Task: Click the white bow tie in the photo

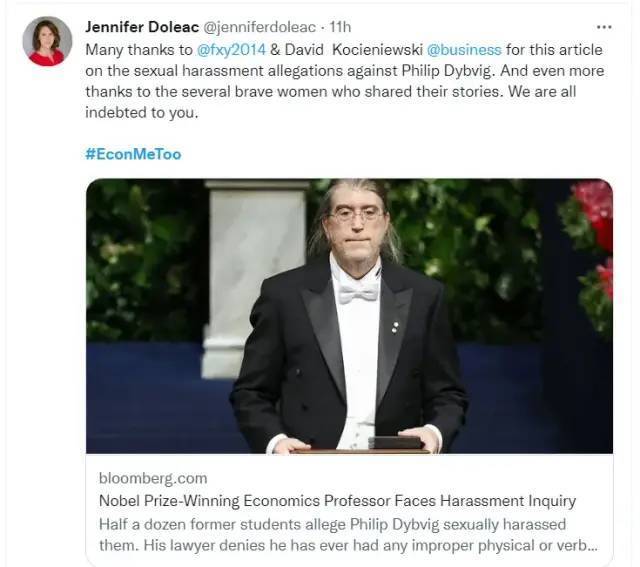Action: [357, 293]
